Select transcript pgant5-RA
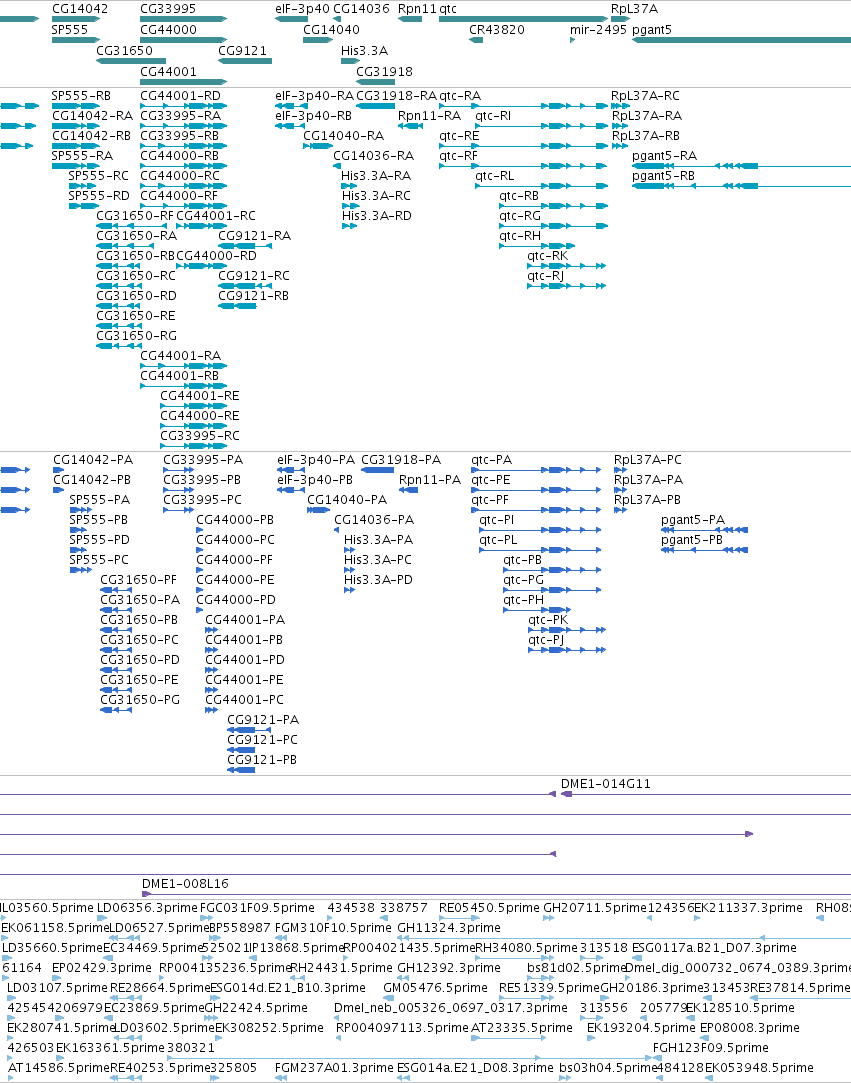851x1083 pixels. [x=664, y=155]
